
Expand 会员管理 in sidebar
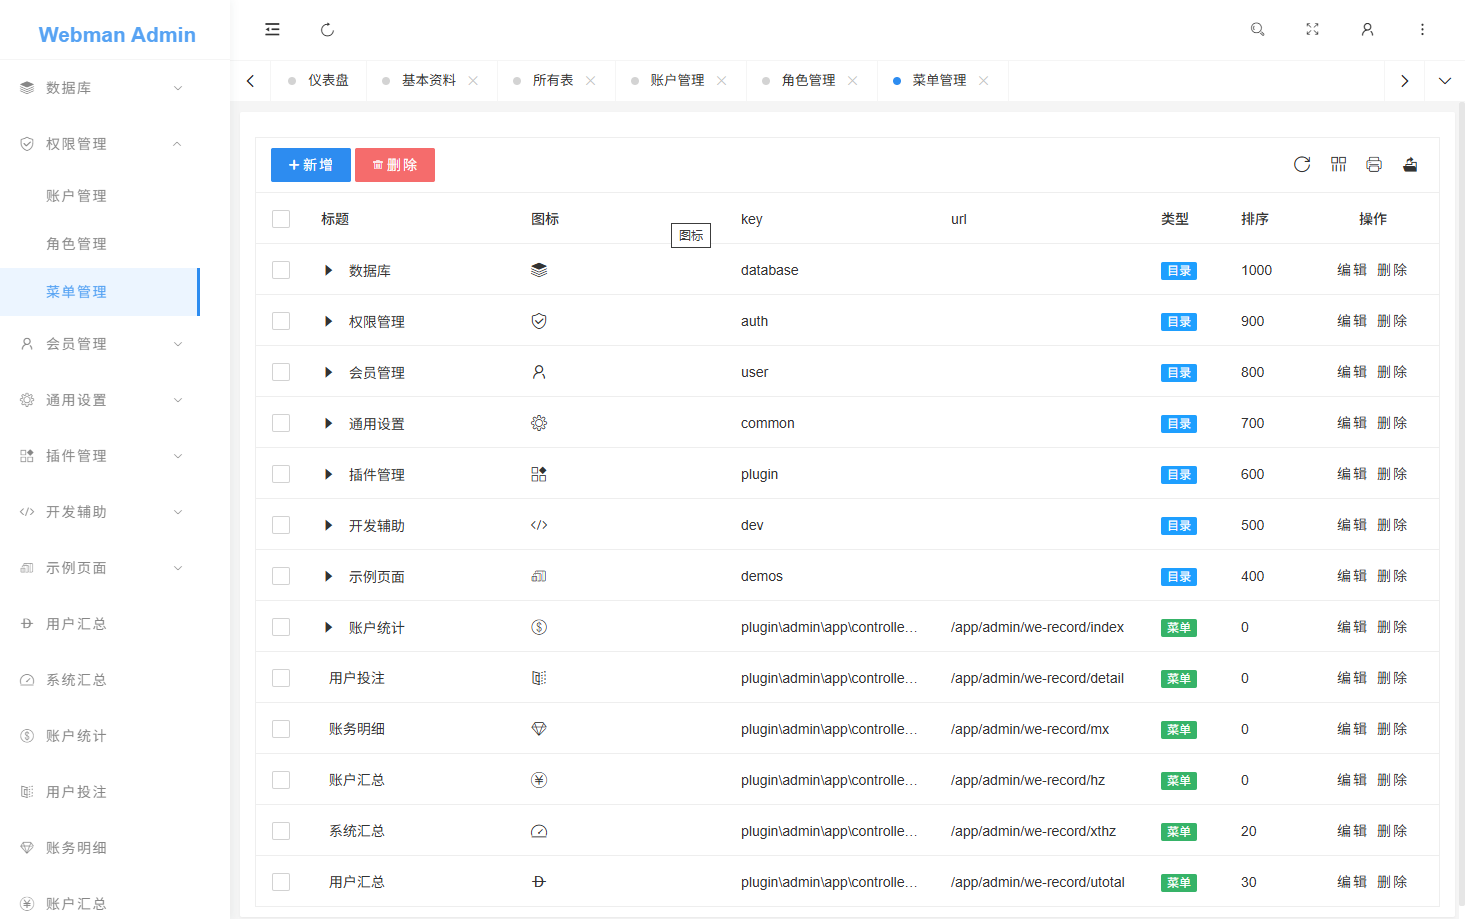(x=100, y=344)
